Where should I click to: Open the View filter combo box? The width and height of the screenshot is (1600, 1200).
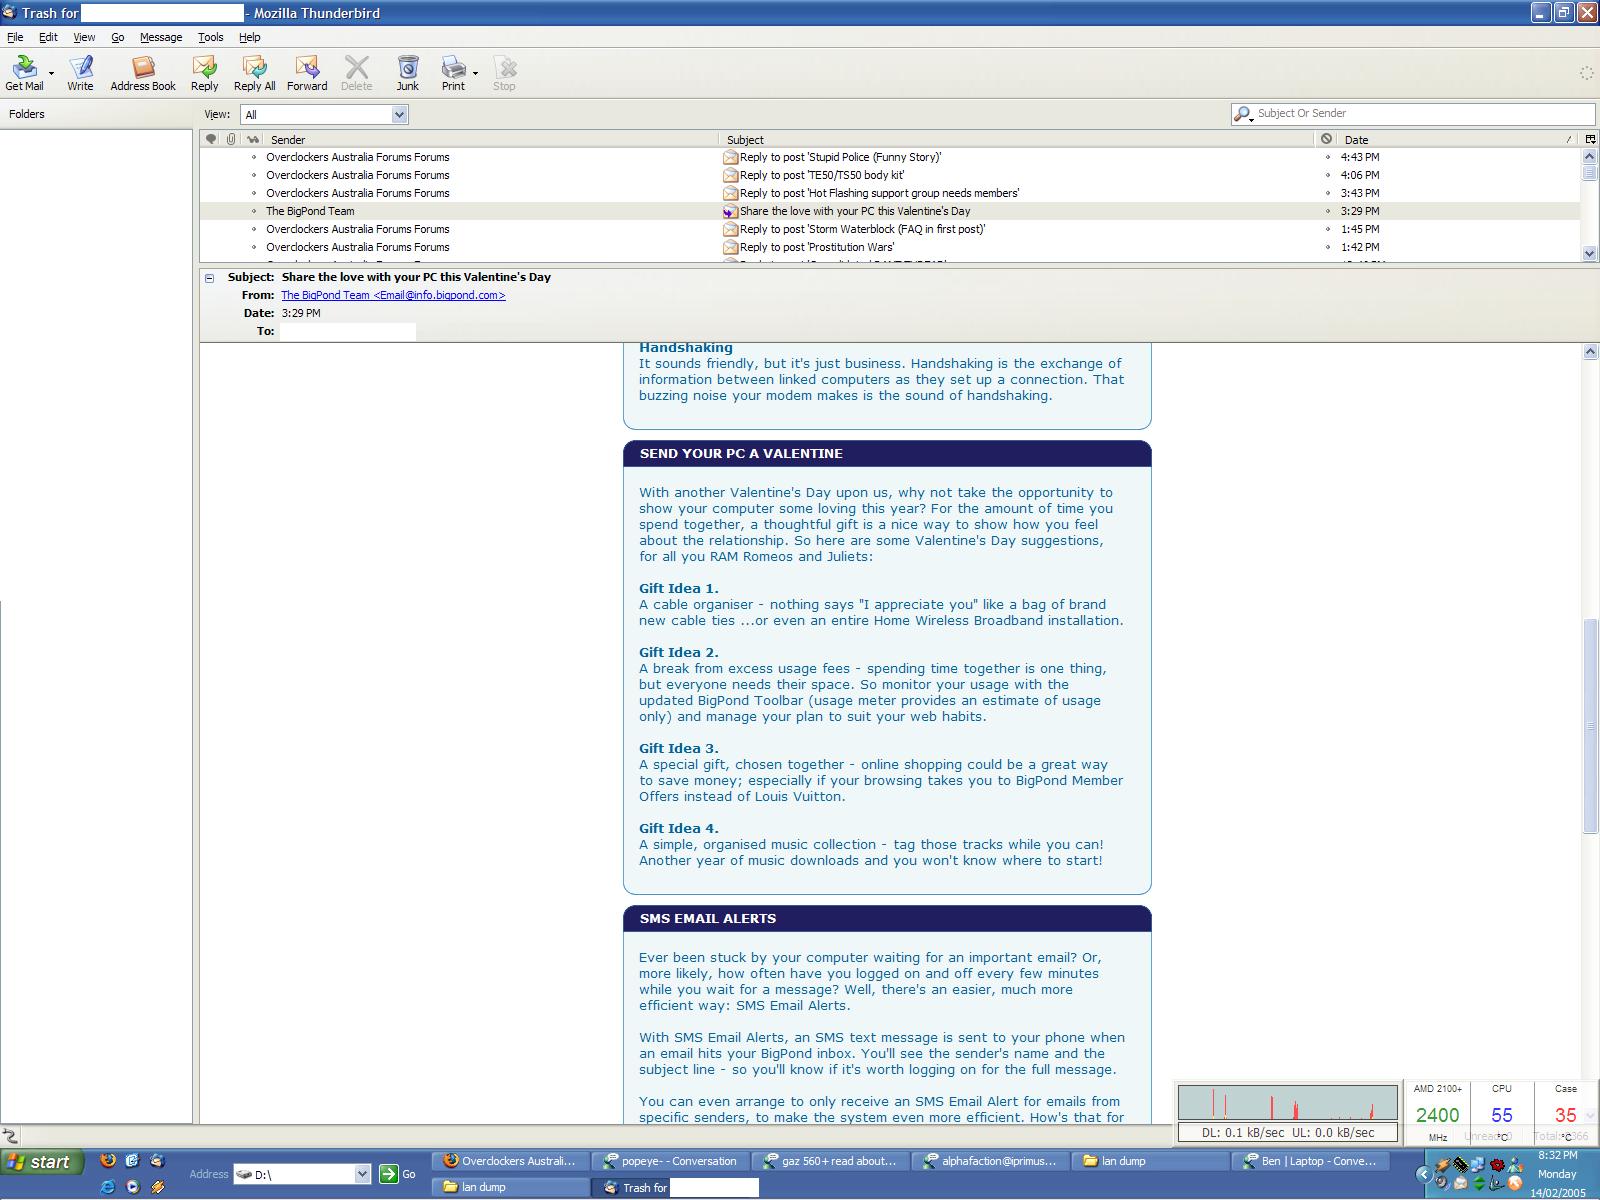pyautogui.click(x=324, y=114)
